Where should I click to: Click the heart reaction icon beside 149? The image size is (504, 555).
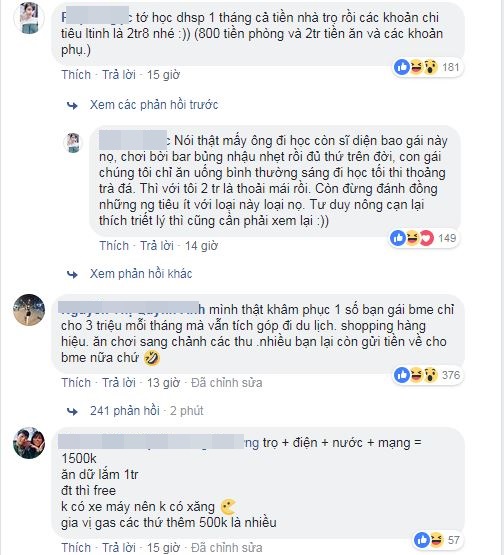[426, 238]
